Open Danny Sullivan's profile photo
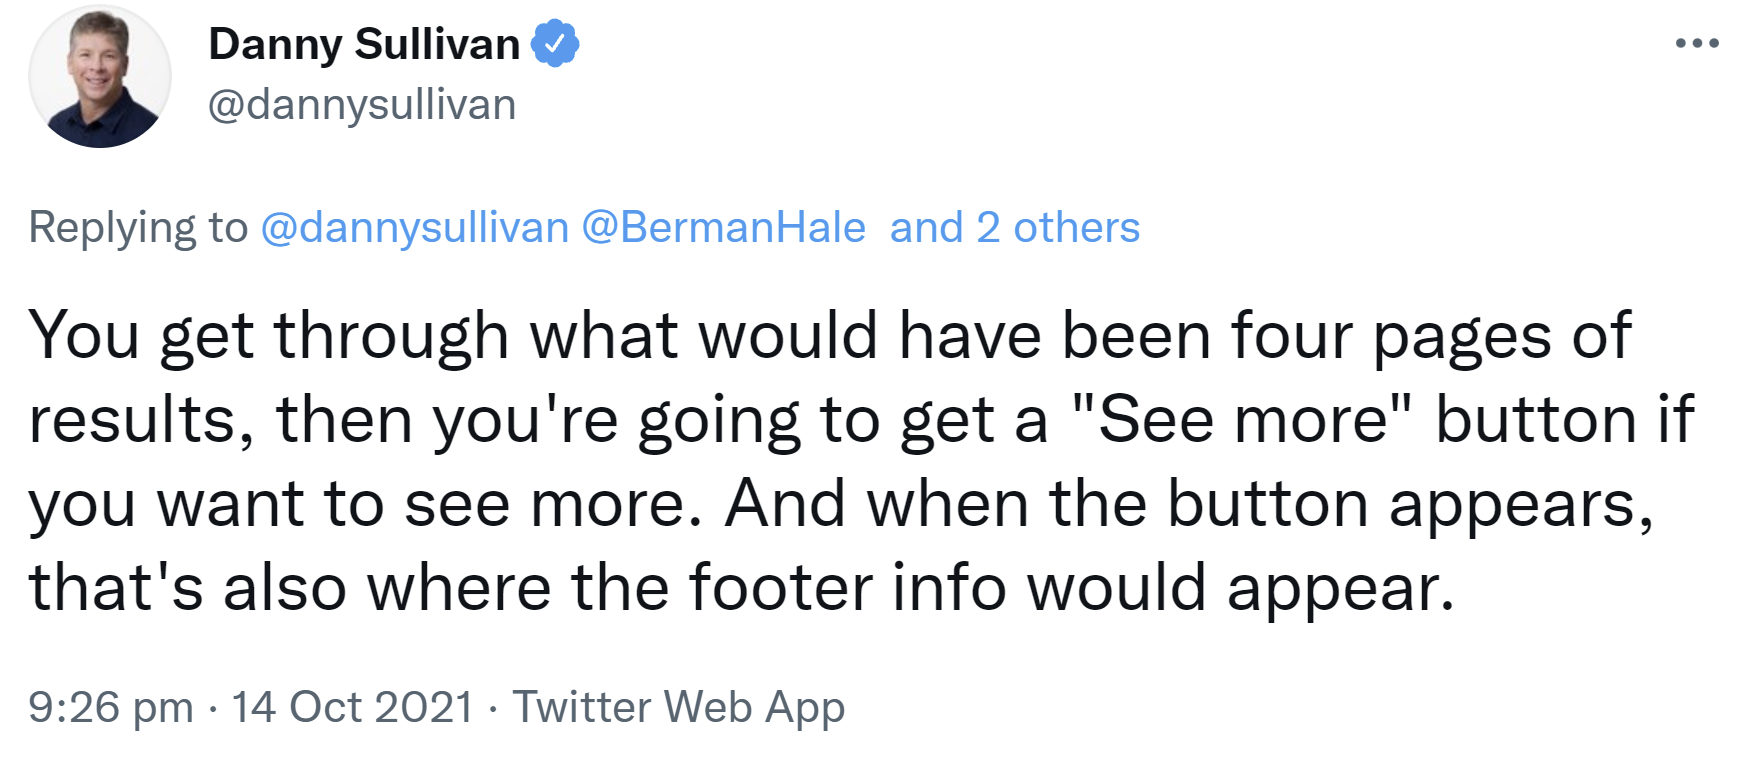Screen dimensions: 1762x770 coord(100,77)
